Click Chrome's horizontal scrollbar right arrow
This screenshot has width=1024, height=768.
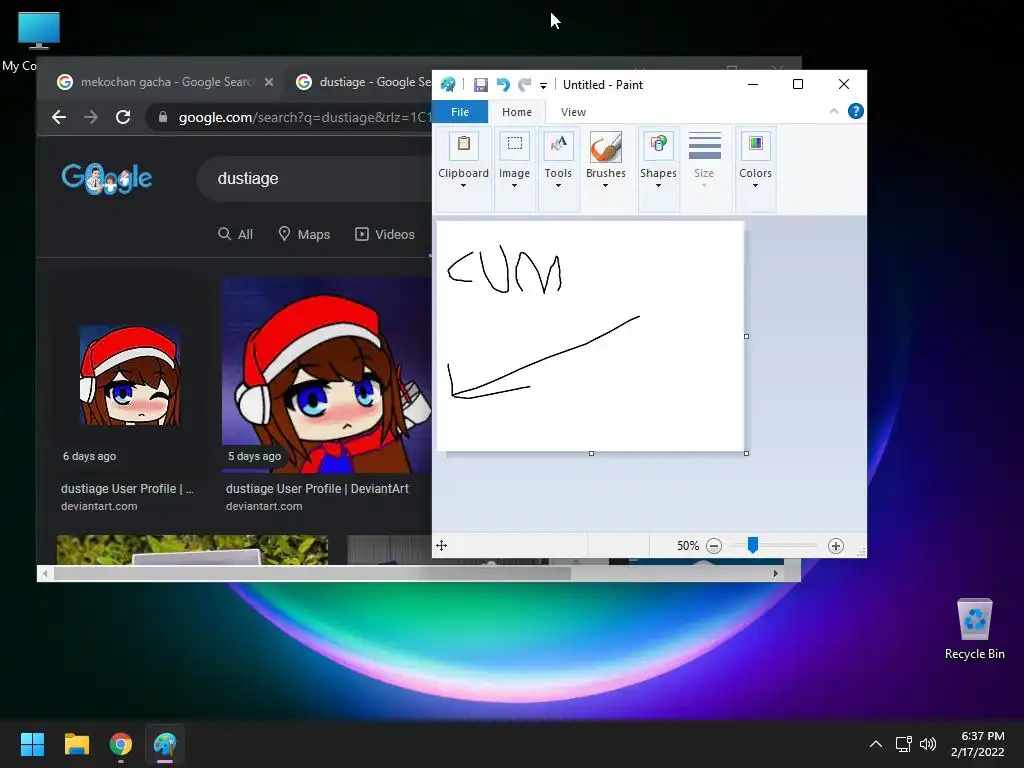tap(775, 573)
